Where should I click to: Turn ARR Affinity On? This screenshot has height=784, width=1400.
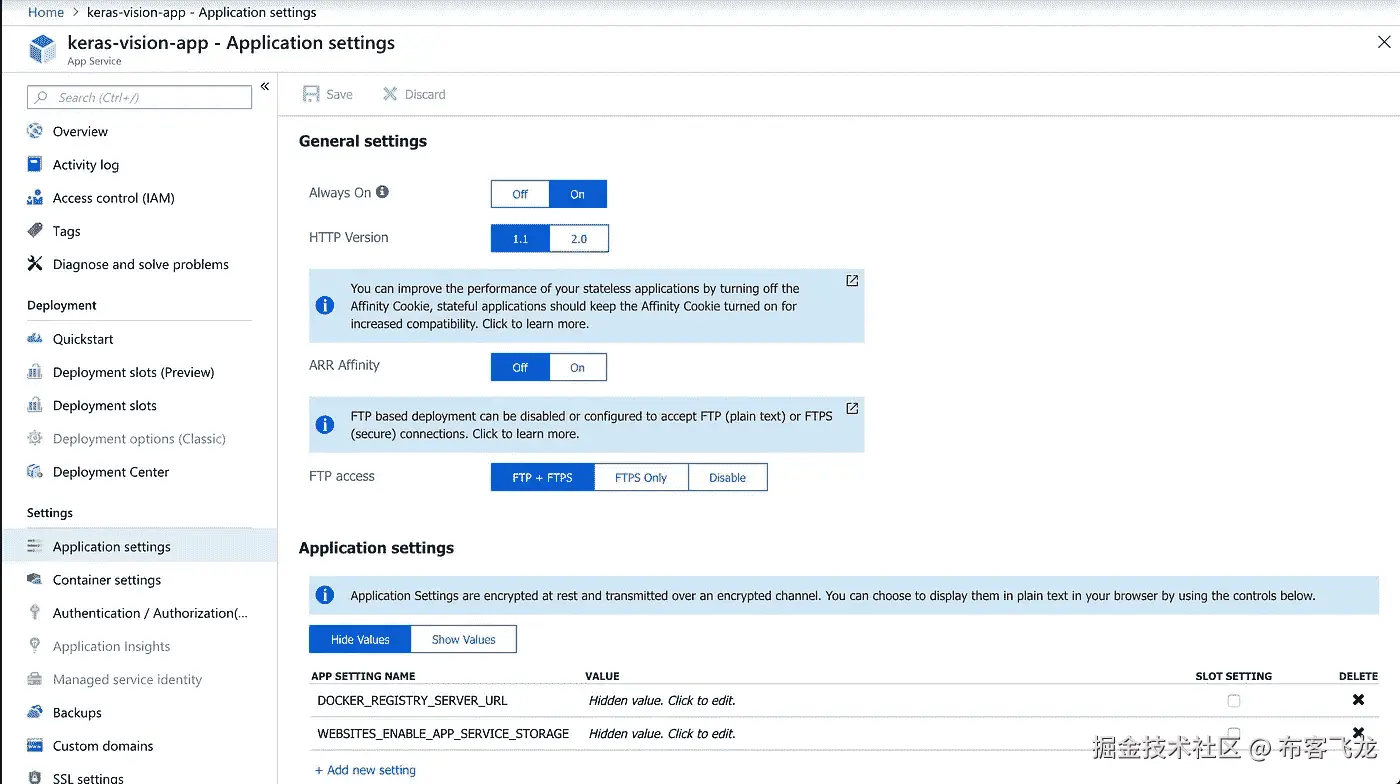[x=577, y=367]
